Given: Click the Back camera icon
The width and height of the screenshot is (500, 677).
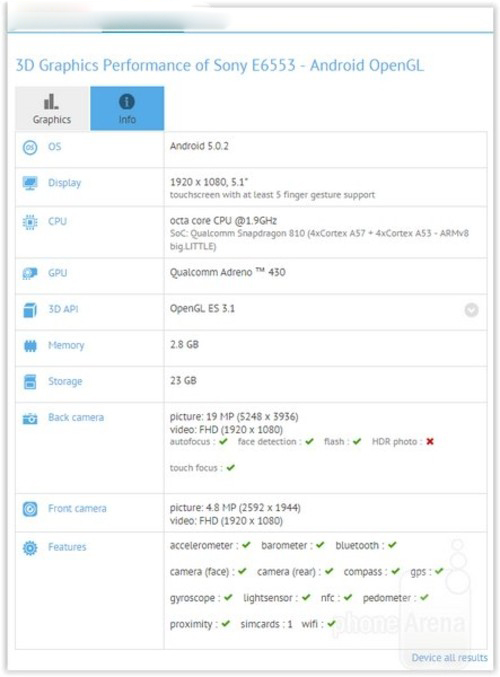Looking at the screenshot, I should pyautogui.click(x=30, y=418).
